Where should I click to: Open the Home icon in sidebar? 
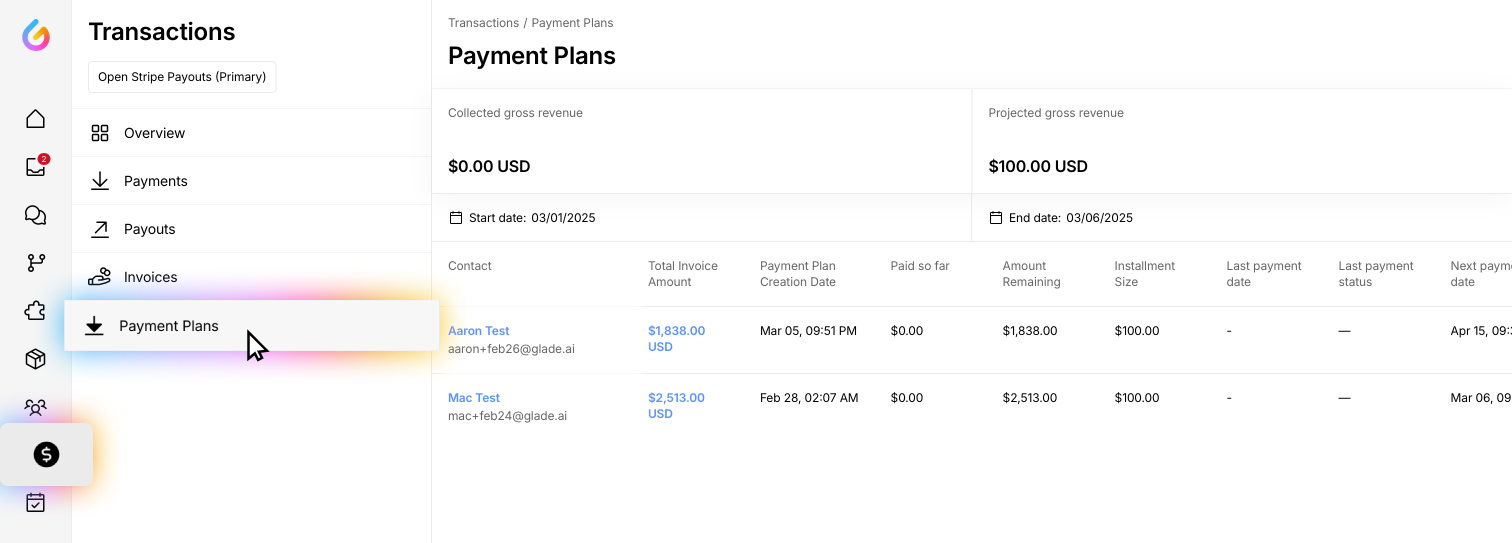[36, 119]
